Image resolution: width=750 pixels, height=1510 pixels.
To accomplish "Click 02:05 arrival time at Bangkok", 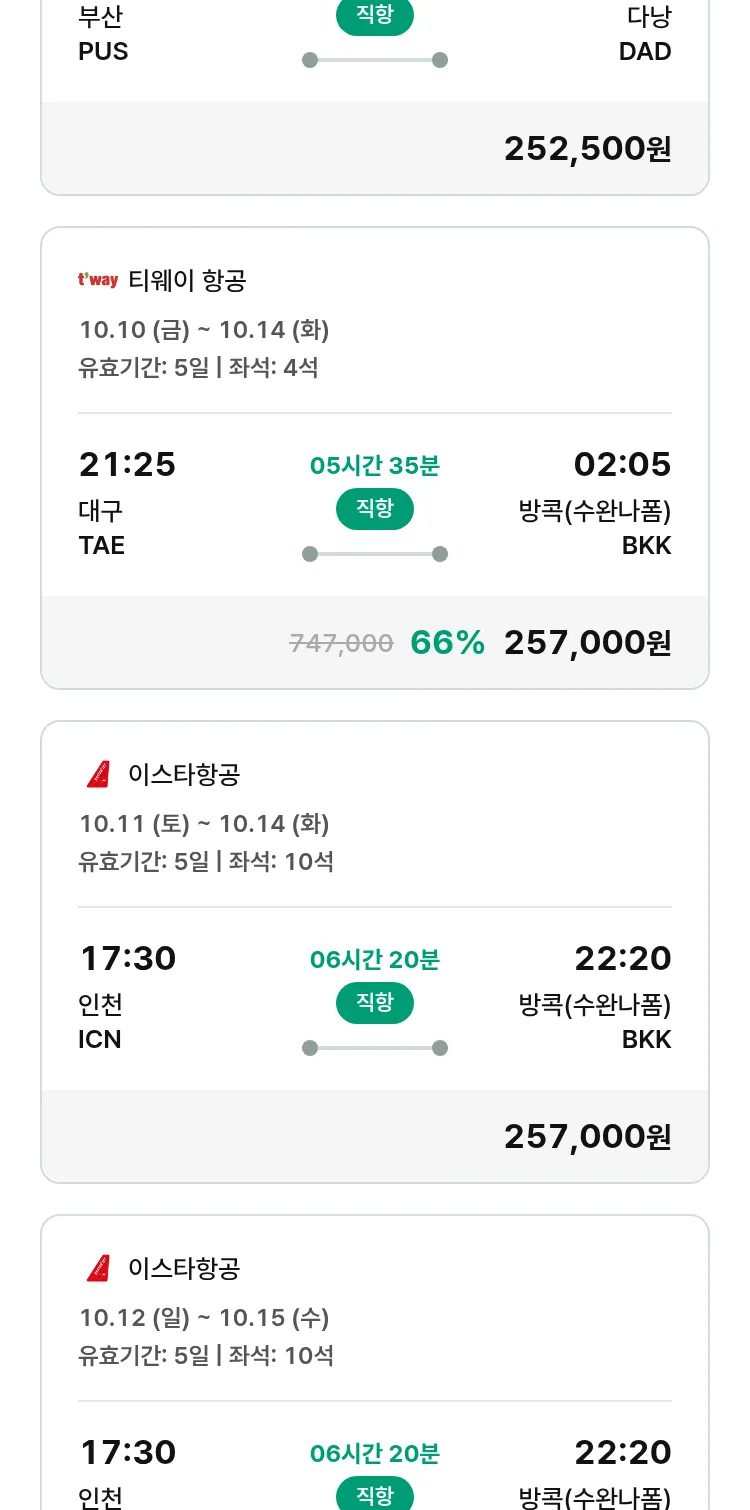I will pos(622,465).
